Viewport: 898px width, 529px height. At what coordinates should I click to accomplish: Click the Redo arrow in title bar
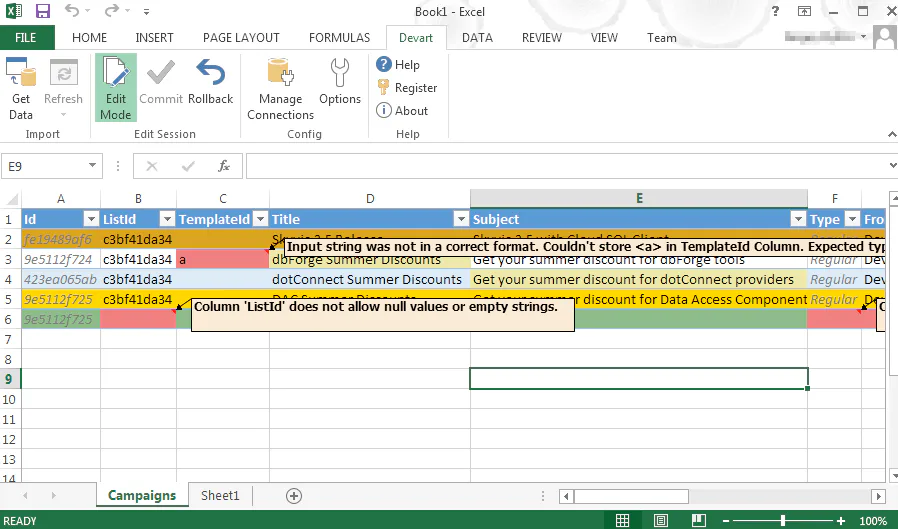click(x=112, y=10)
